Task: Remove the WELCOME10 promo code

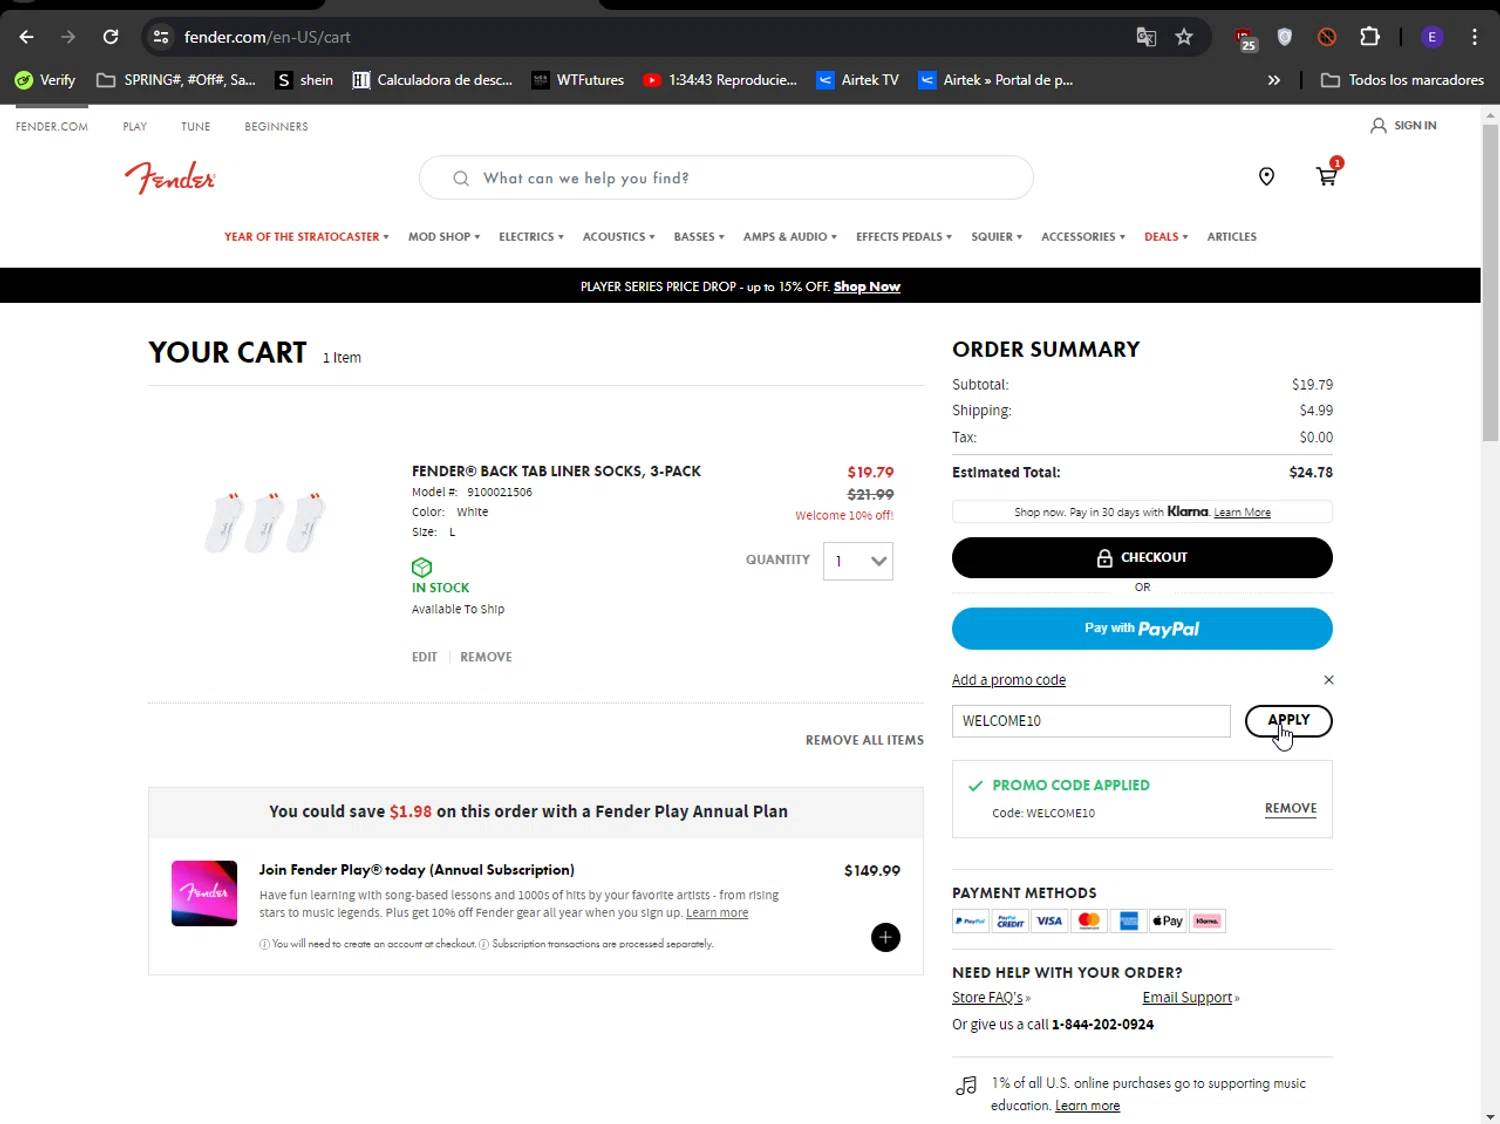Action: point(1291,808)
